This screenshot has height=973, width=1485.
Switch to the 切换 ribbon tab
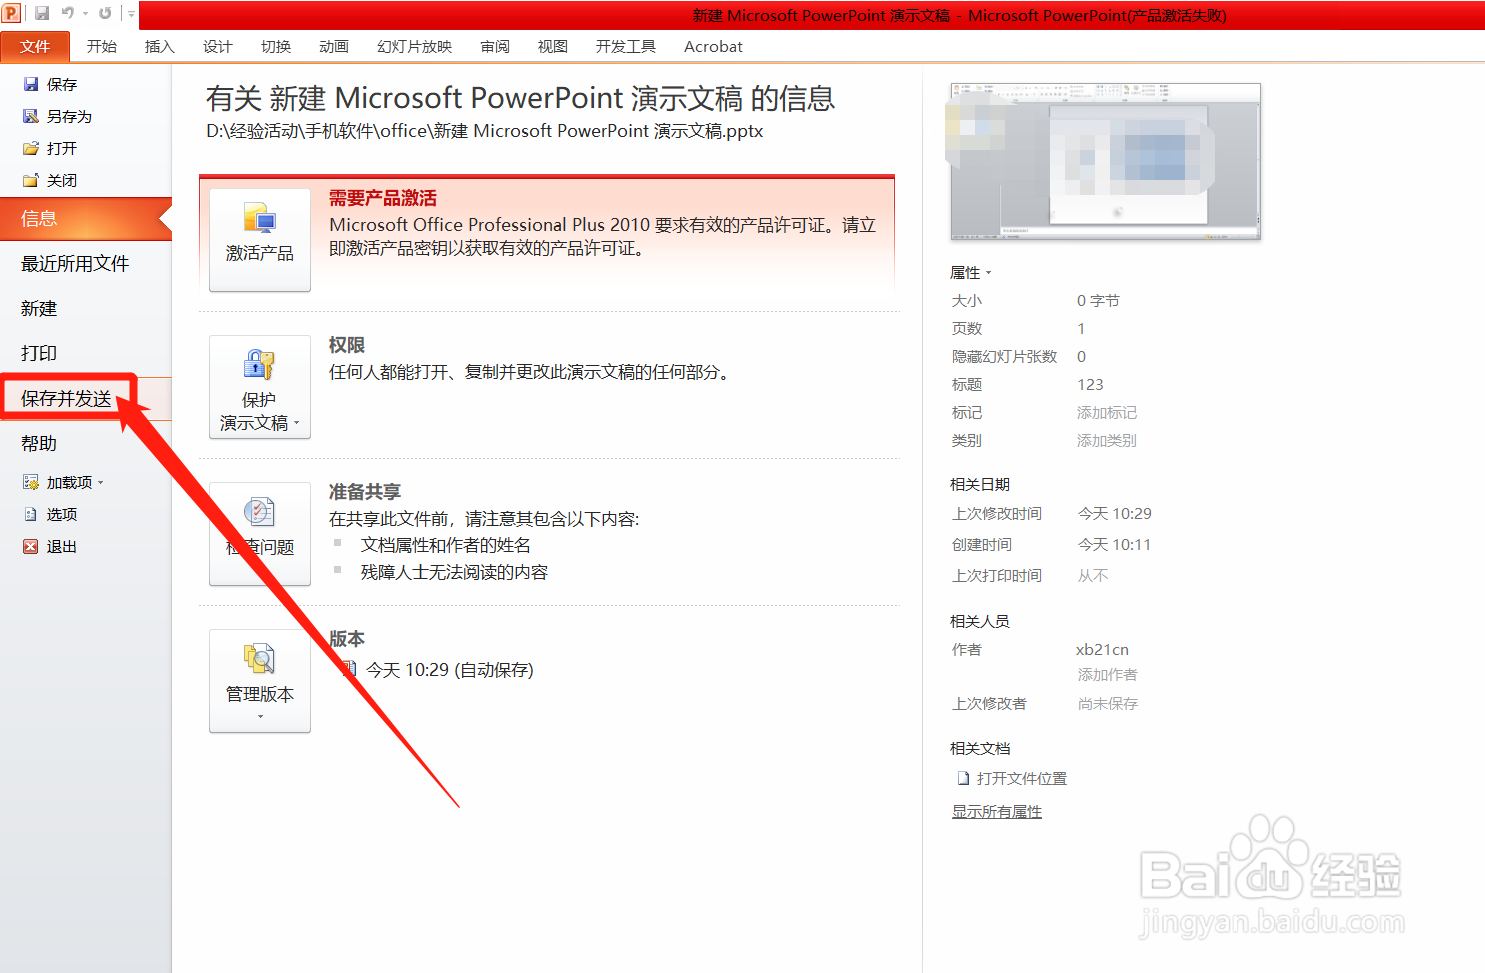[276, 47]
